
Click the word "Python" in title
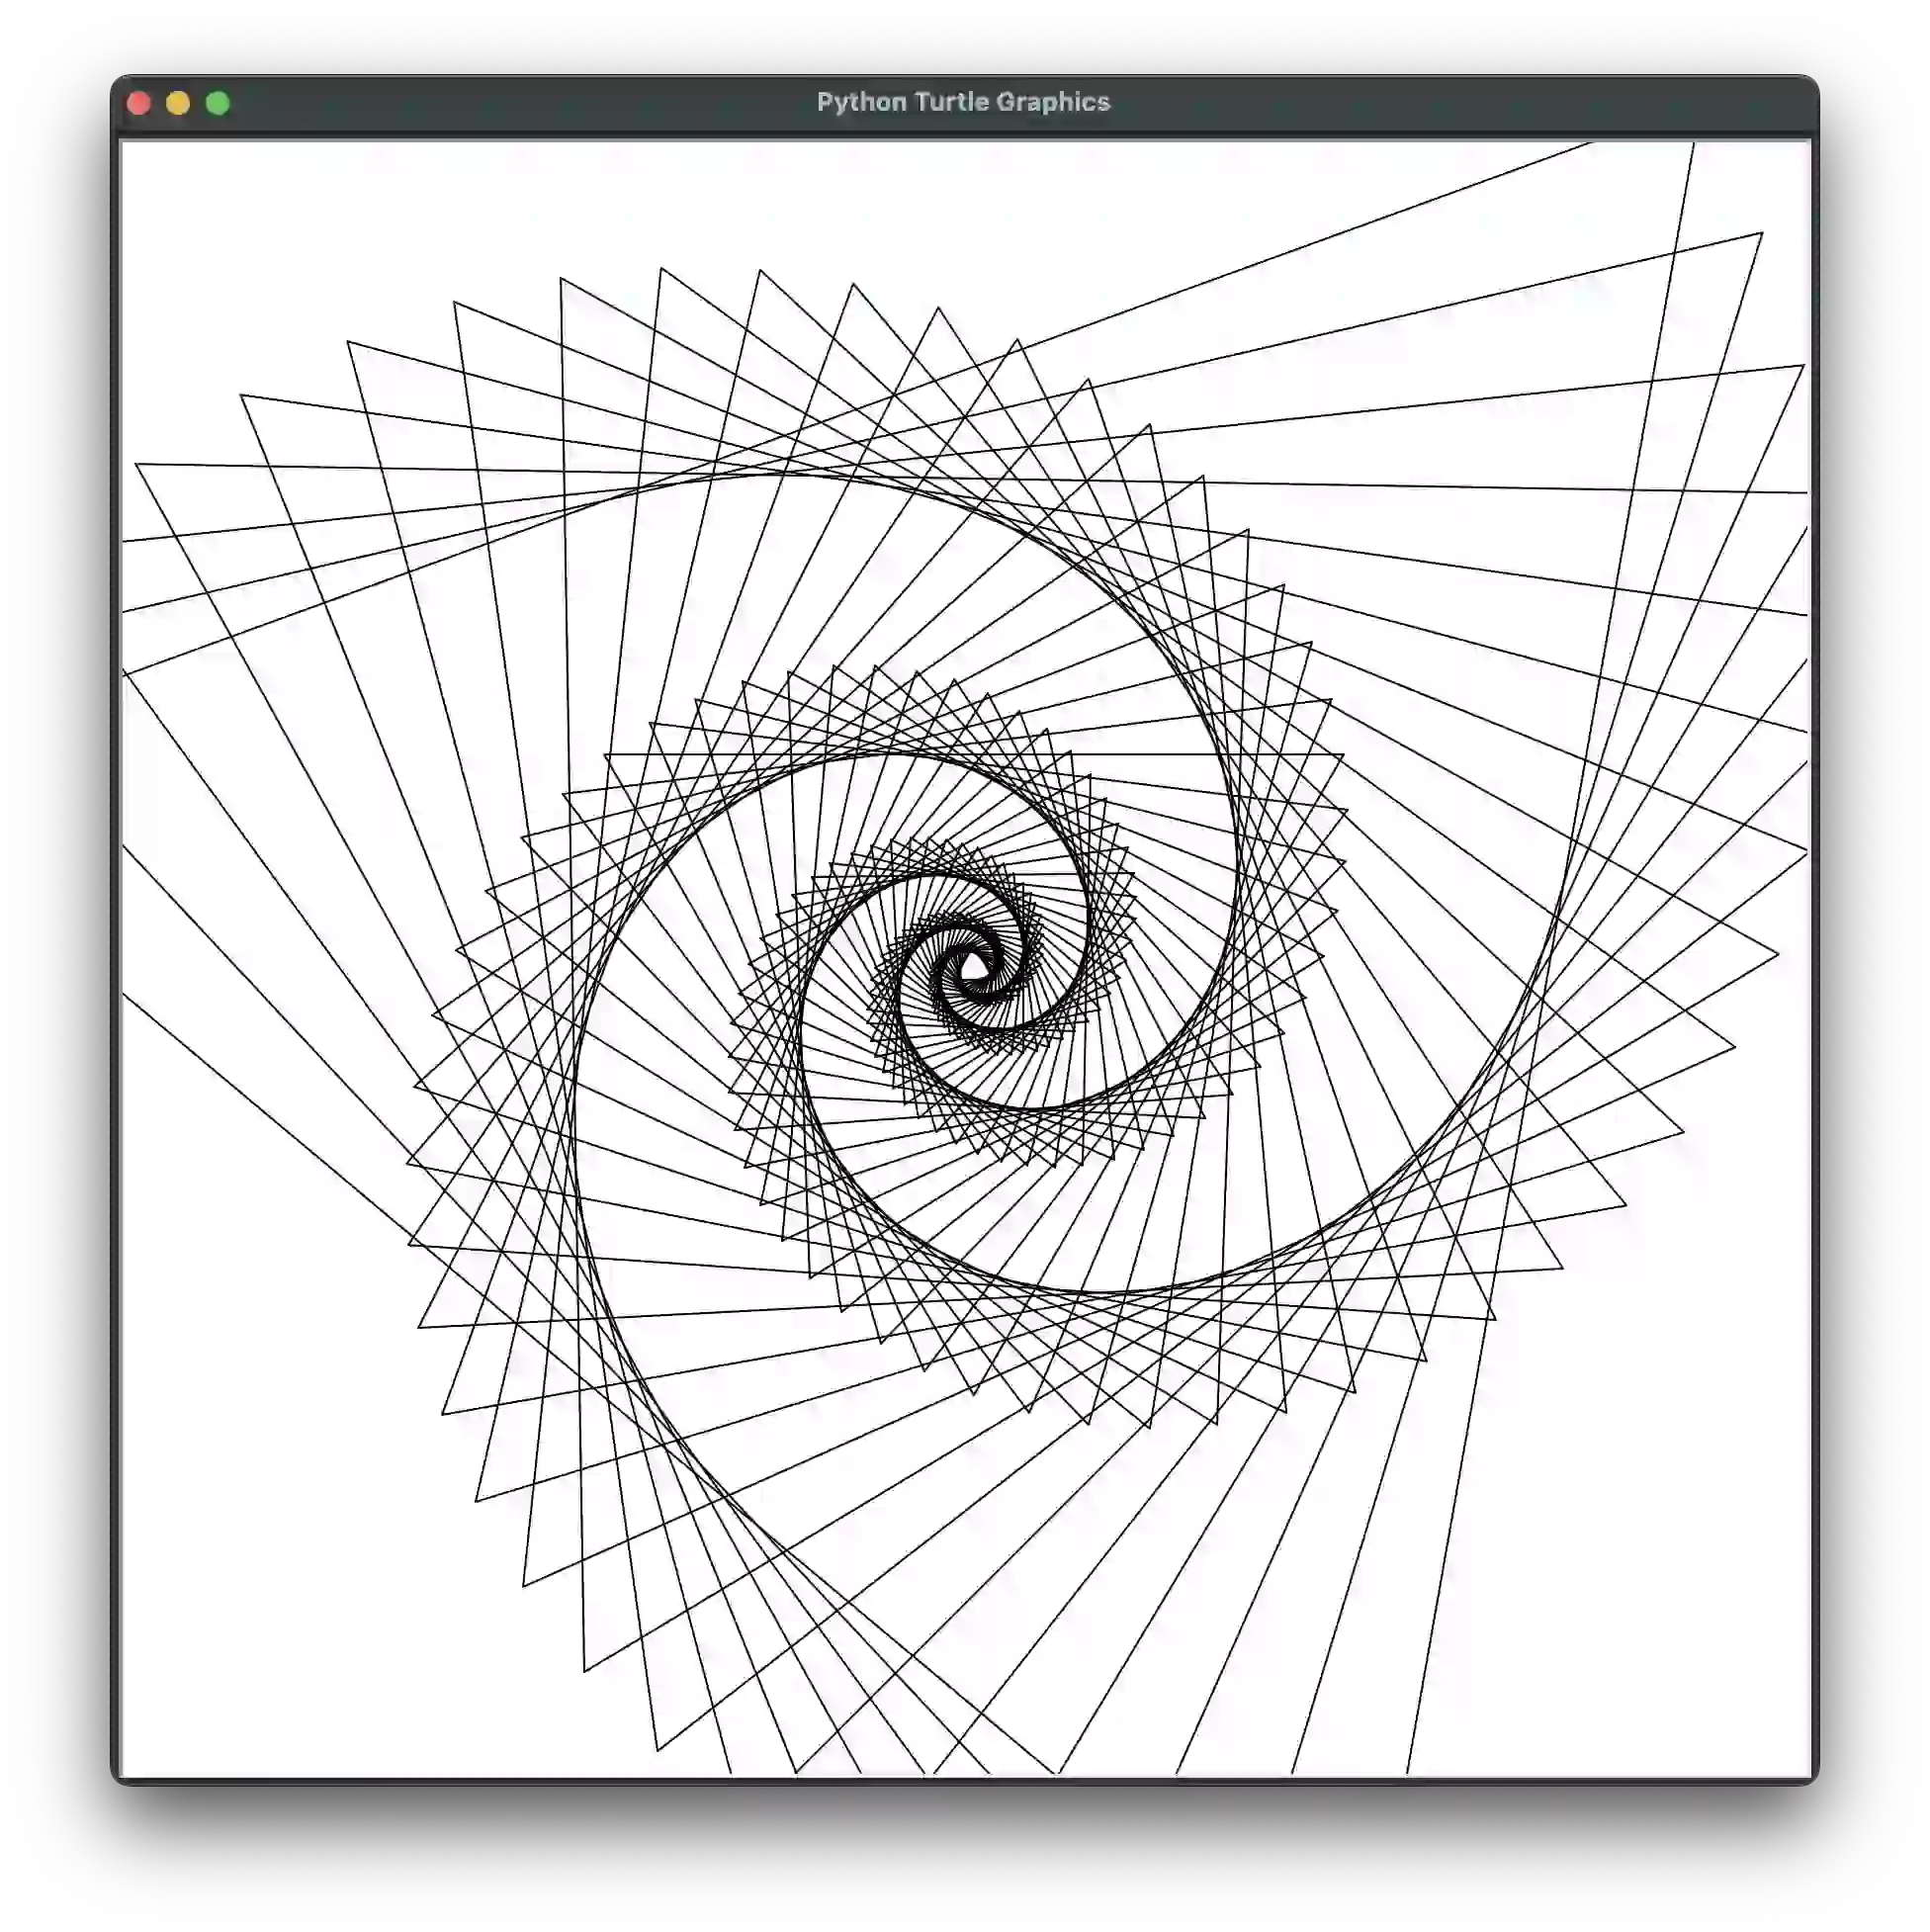click(861, 102)
